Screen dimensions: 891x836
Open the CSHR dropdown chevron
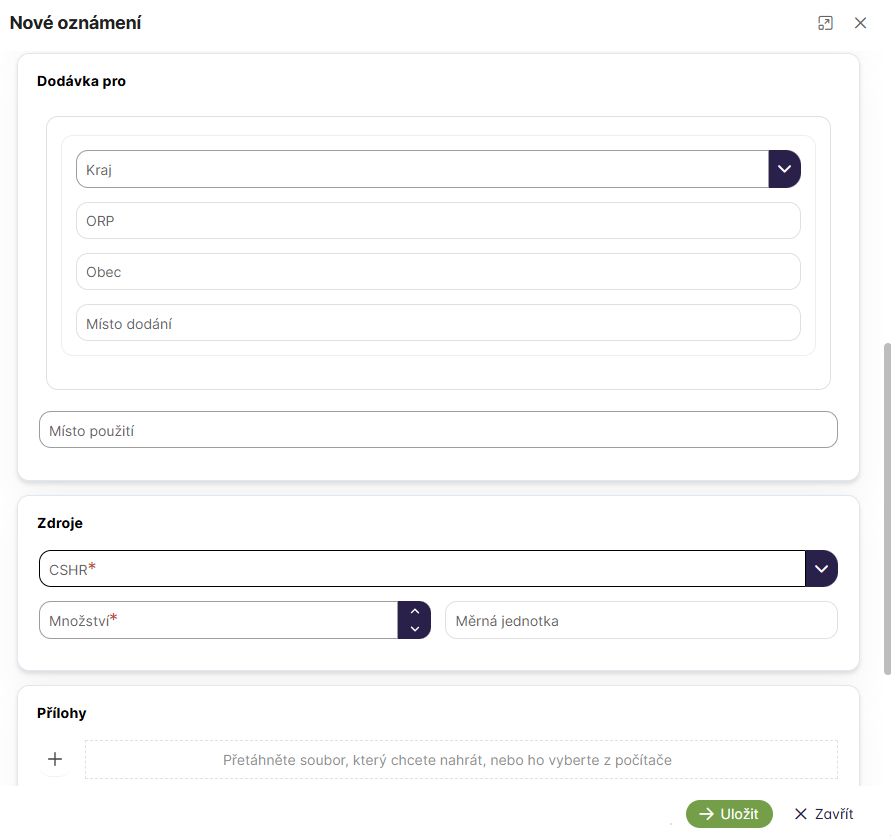point(821,568)
